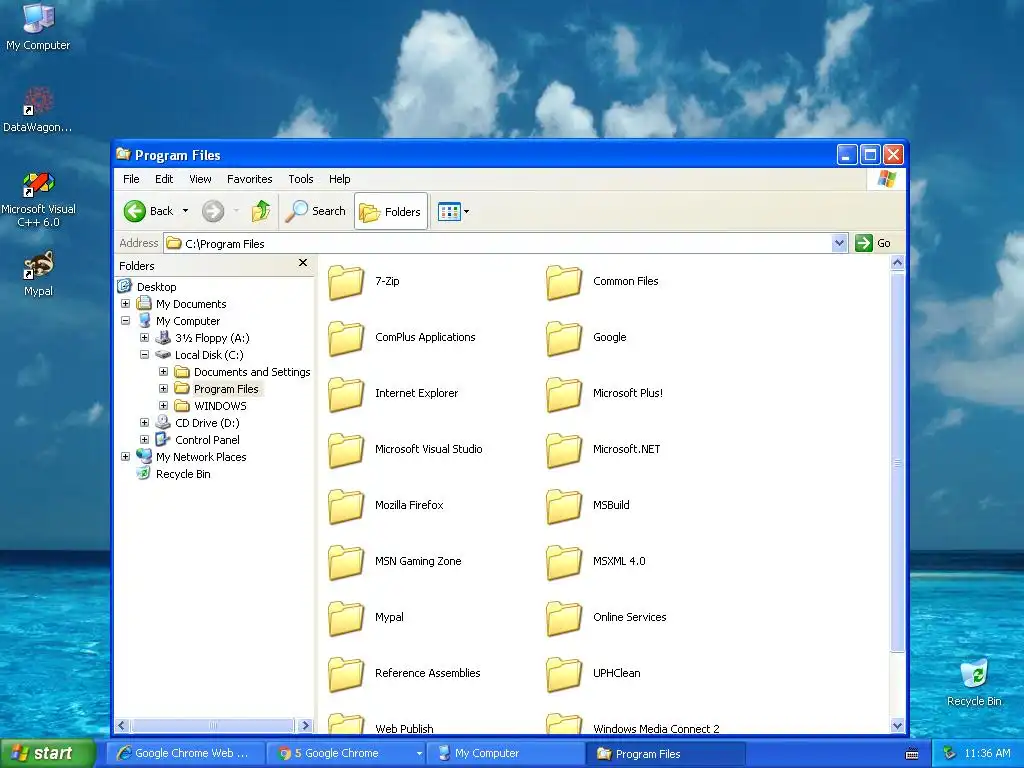Select My Computer desktop icon
This screenshot has width=1024, height=768.
tap(38, 26)
